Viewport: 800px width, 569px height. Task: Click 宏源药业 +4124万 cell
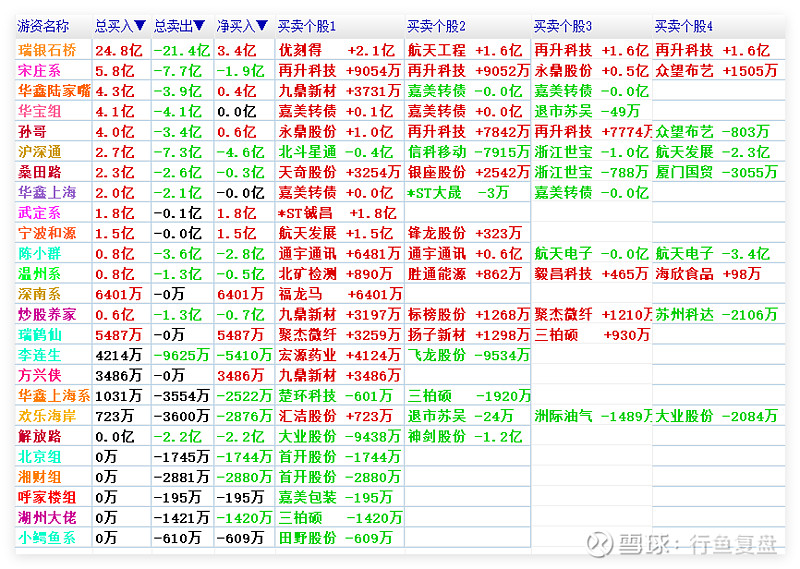coord(340,355)
